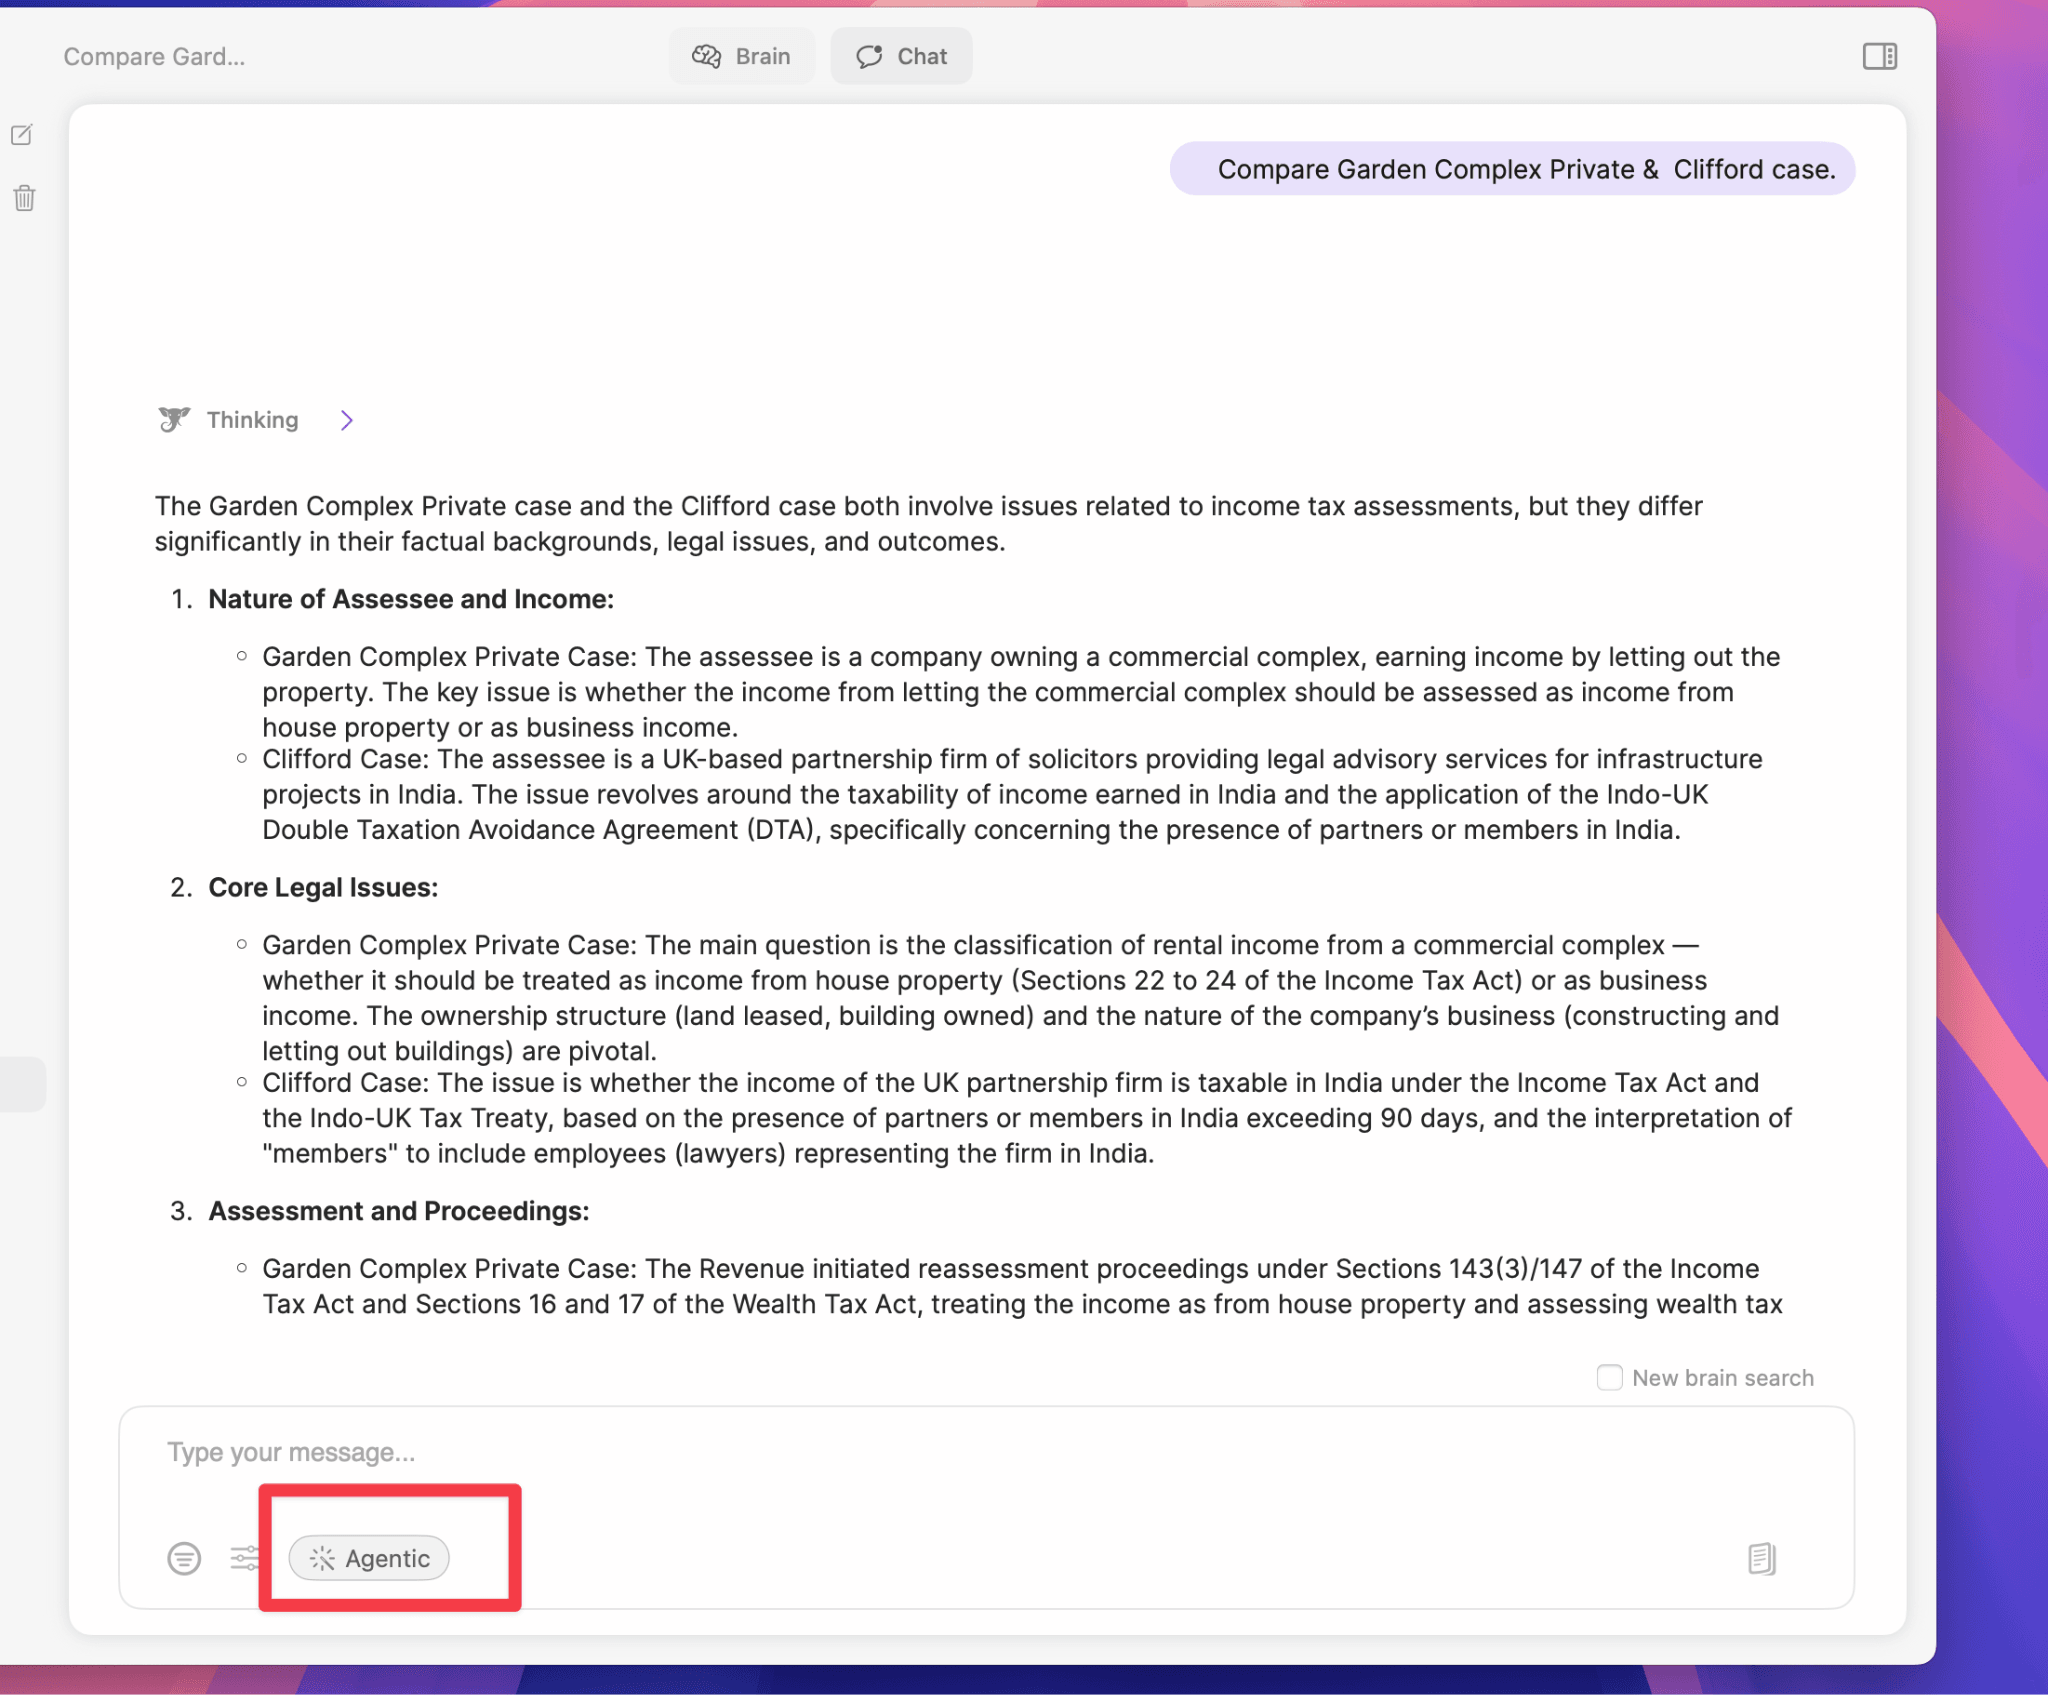Switch to the Chat tab

coord(901,56)
